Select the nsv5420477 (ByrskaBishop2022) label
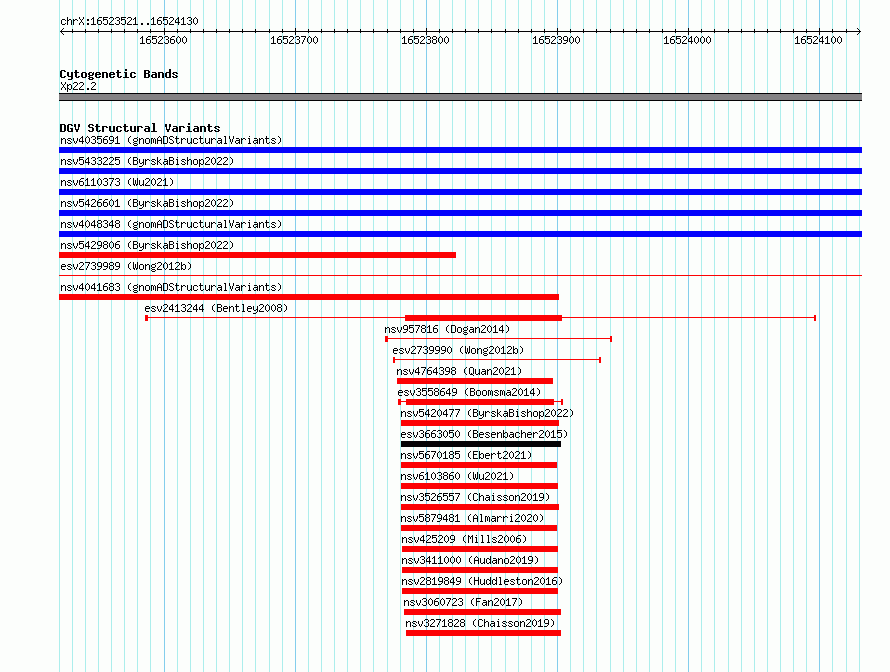The height and width of the screenshot is (672, 890). (x=487, y=413)
